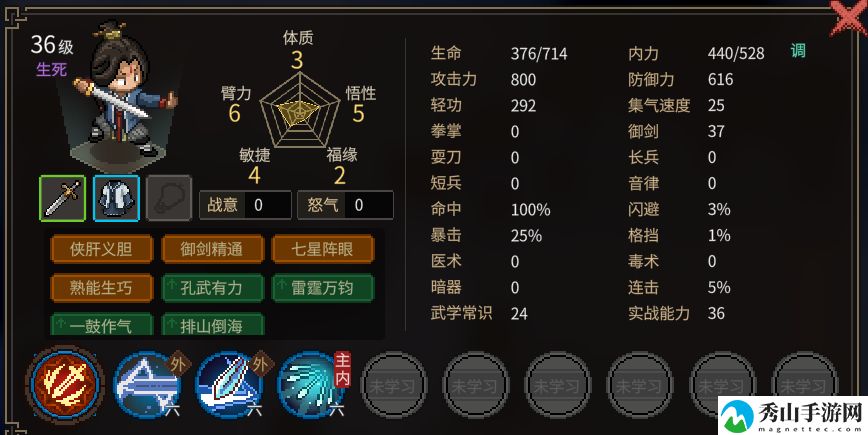Select the 主内 internal skill icon
This screenshot has height=435, width=868.
312,385
